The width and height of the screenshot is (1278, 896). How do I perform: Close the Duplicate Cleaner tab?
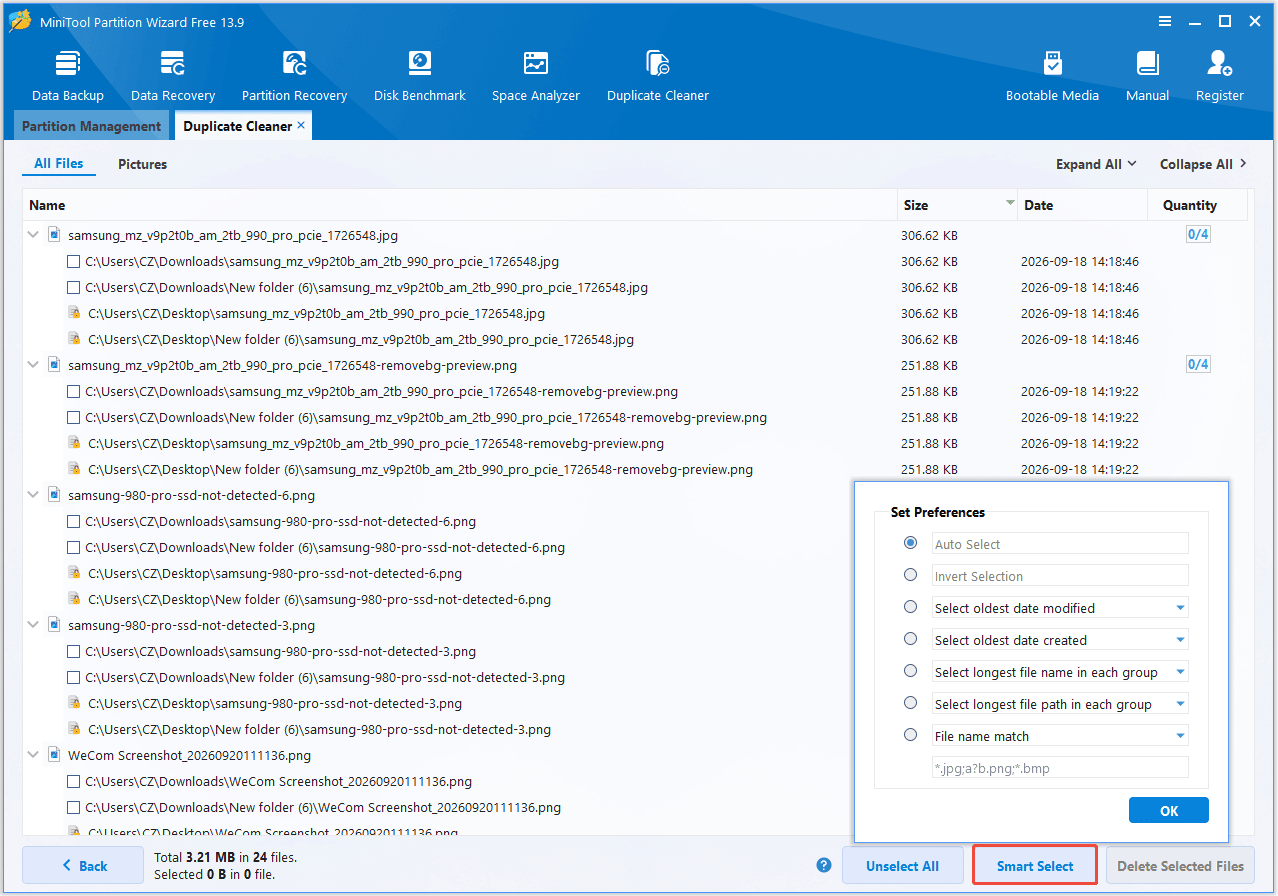pyautogui.click(x=301, y=126)
